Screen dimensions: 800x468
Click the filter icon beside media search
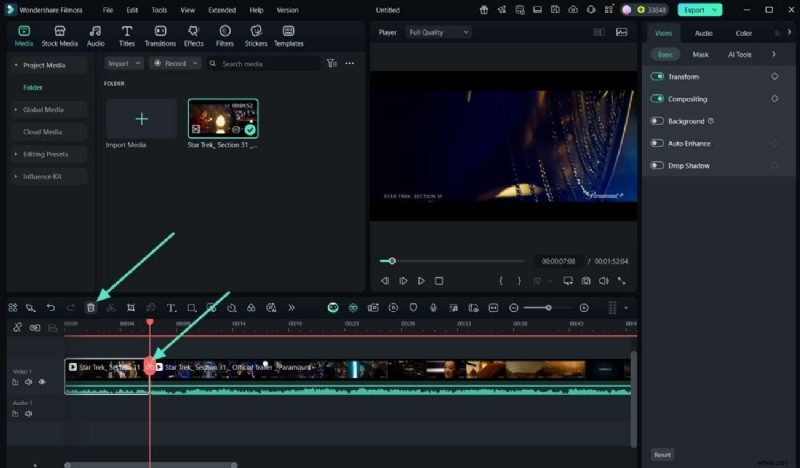click(331, 63)
